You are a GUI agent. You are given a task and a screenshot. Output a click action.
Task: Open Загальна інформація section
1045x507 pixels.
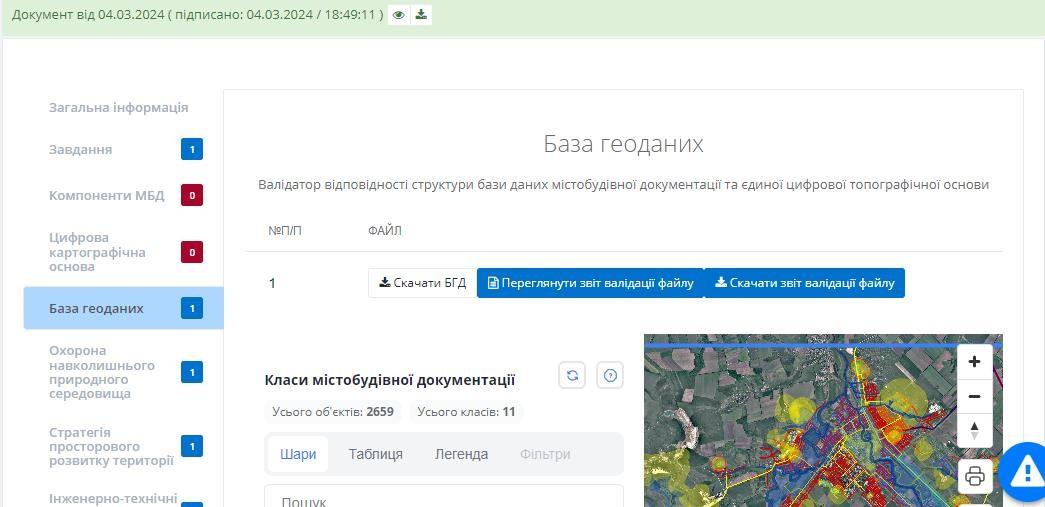click(x=118, y=108)
